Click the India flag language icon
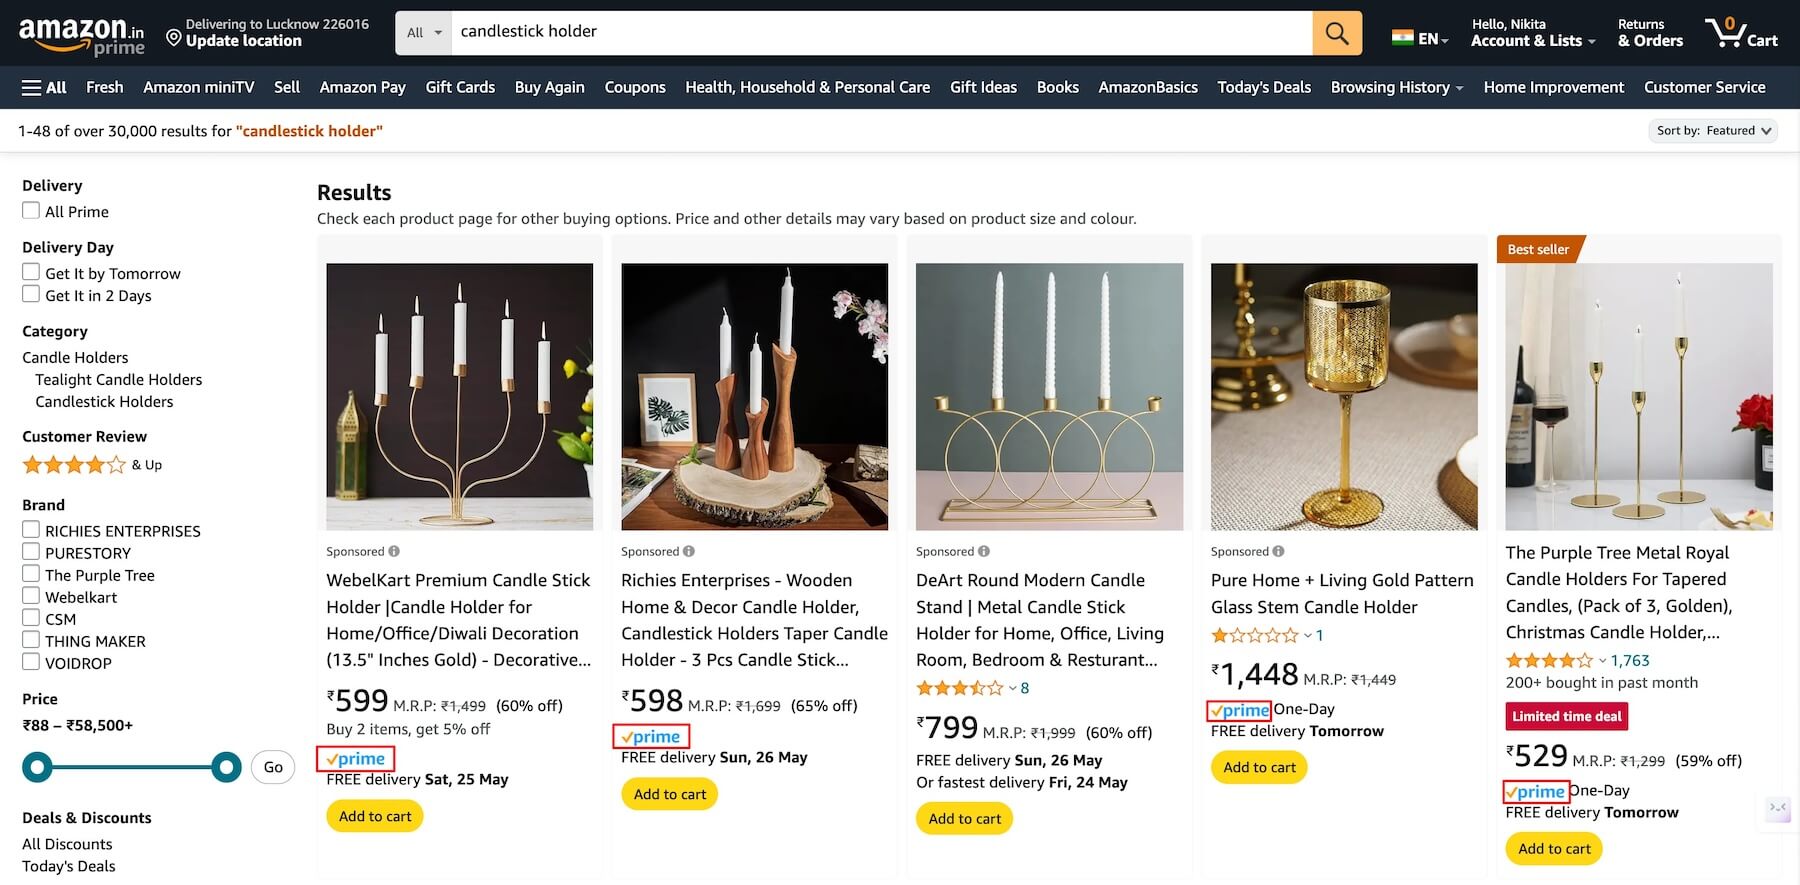 click(1402, 38)
